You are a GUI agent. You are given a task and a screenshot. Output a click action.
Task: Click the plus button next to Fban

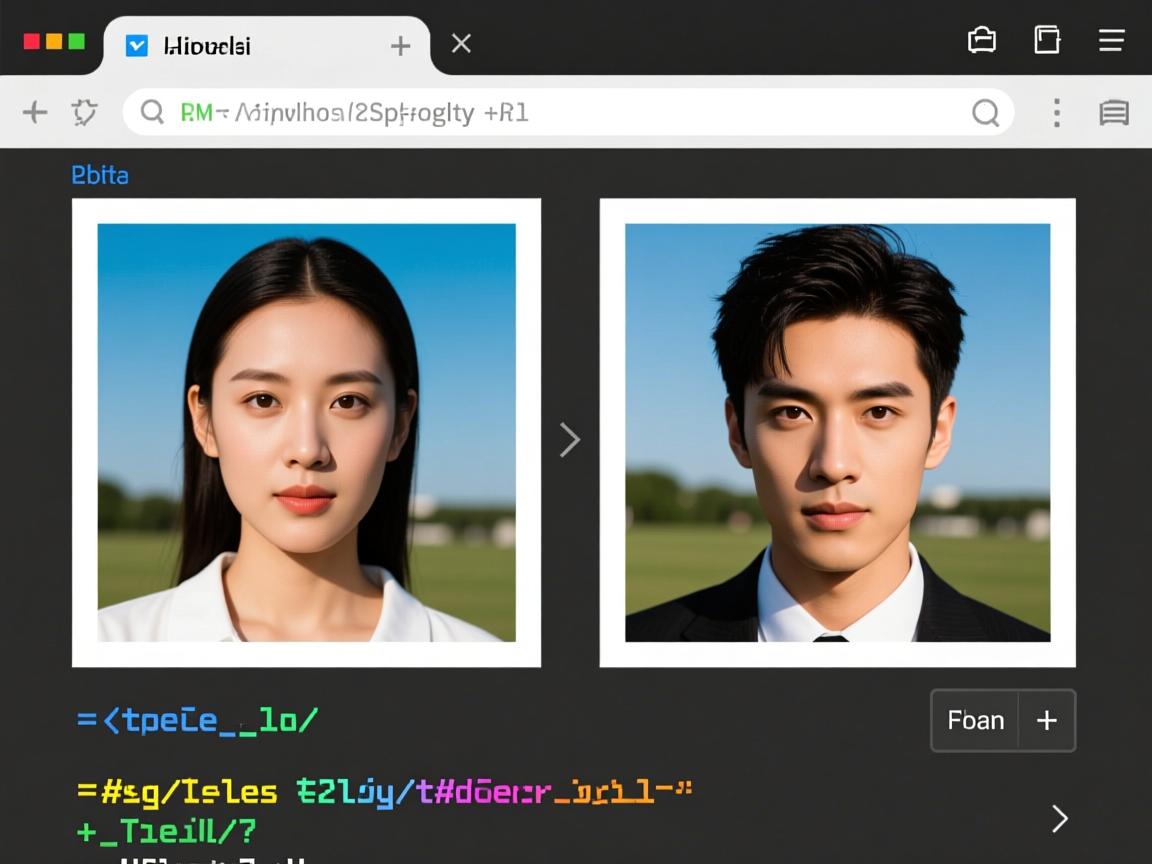[1047, 720]
